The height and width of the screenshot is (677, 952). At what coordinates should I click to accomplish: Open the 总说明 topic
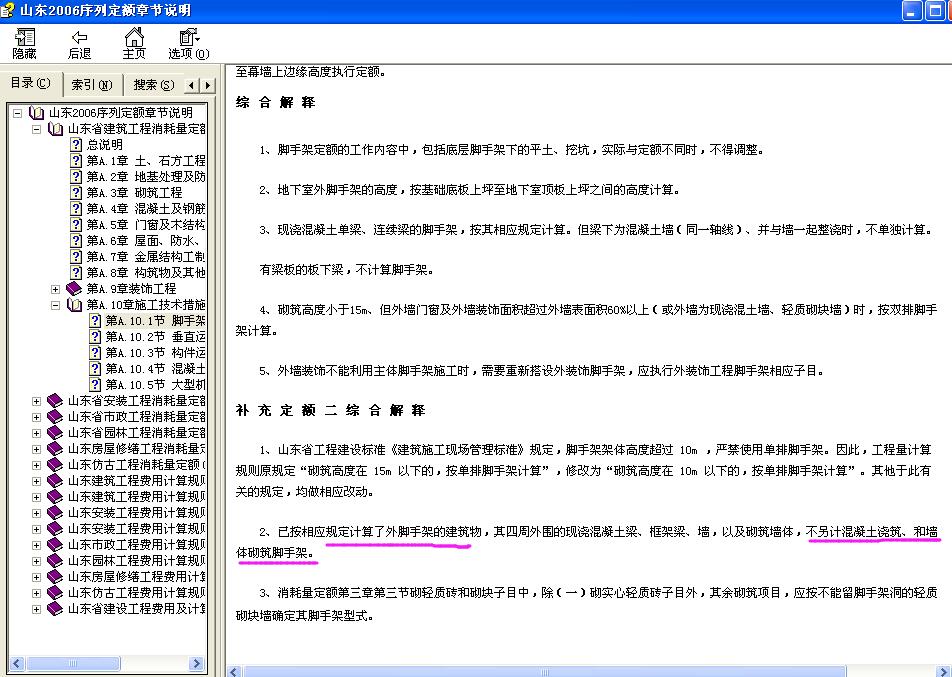104,145
